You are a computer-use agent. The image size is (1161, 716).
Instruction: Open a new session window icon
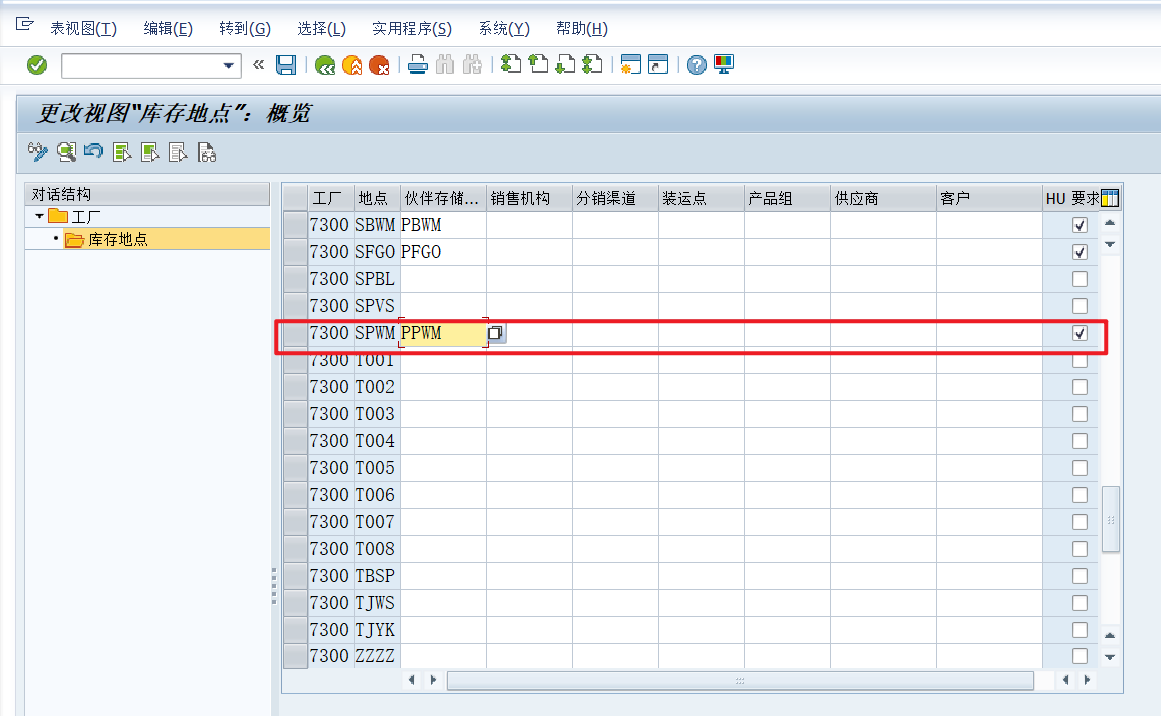[631, 64]
